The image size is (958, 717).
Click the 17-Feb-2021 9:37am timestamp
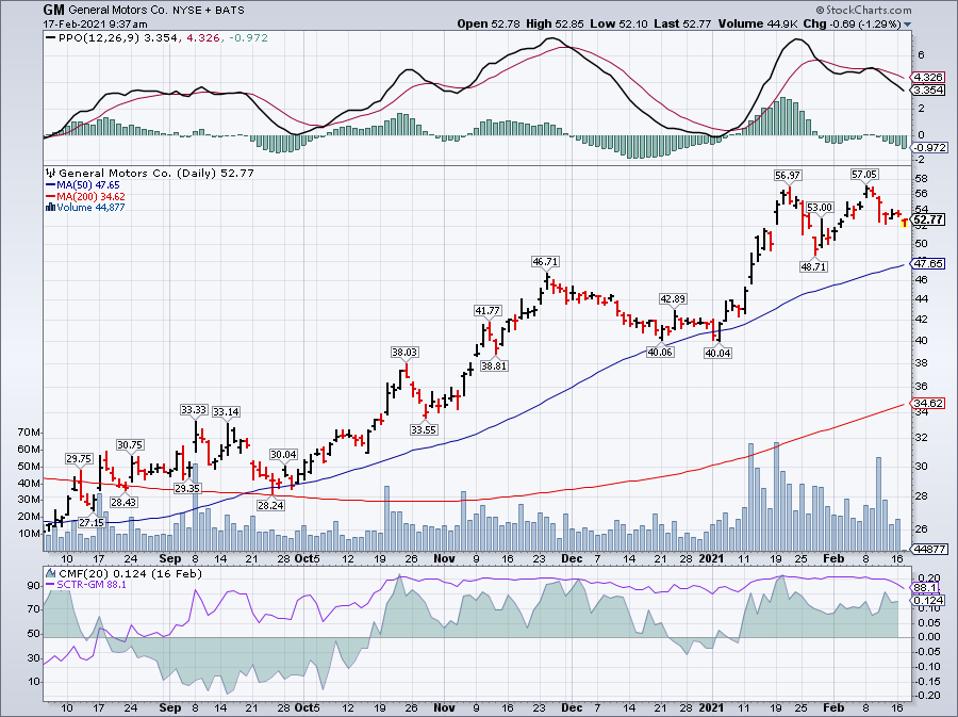coord(95,24)
